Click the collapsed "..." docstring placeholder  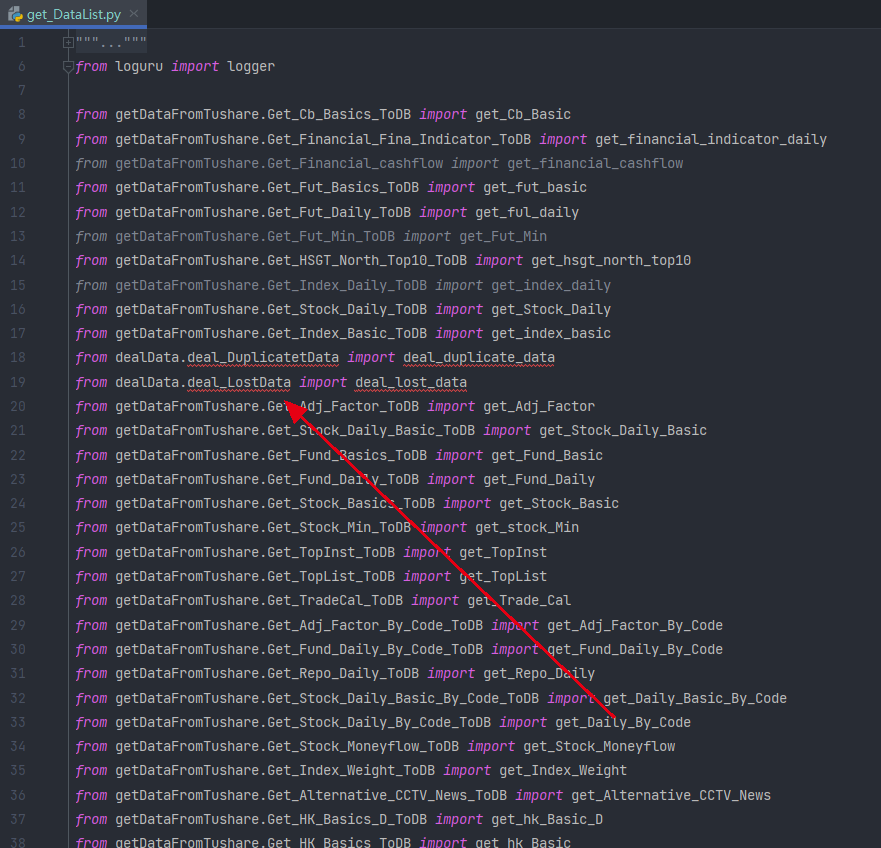coord(110,43)
